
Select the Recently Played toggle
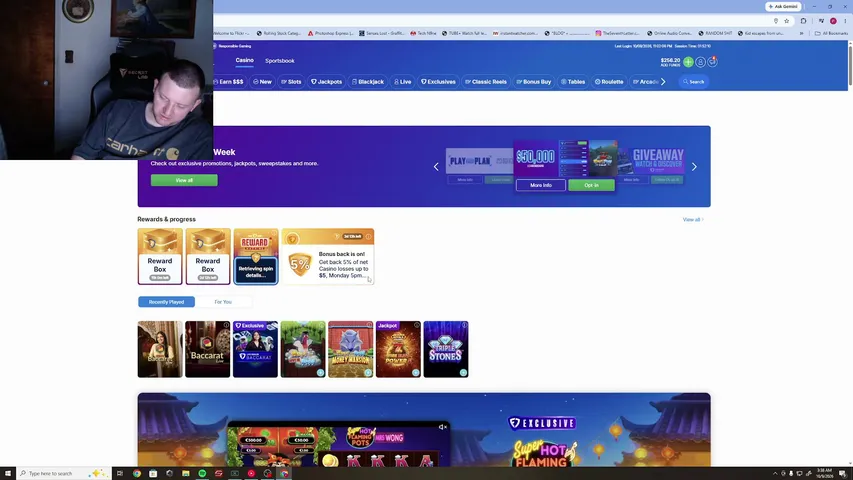tap(166, 301)
